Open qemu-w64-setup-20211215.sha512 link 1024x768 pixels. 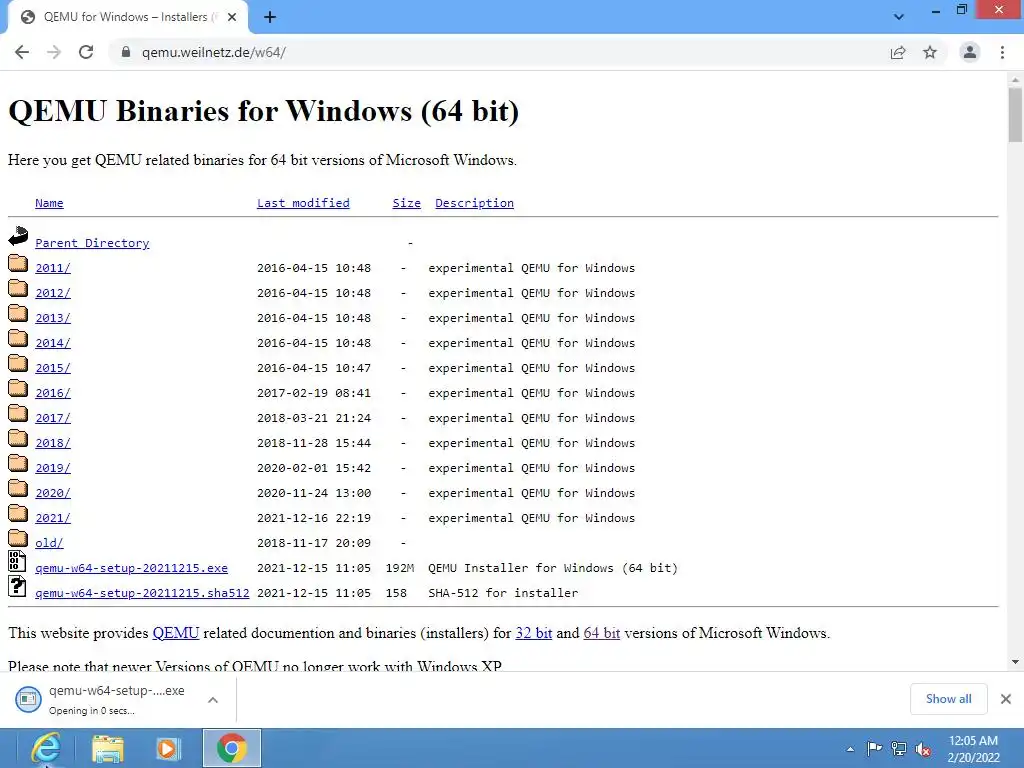click(142, 593)
